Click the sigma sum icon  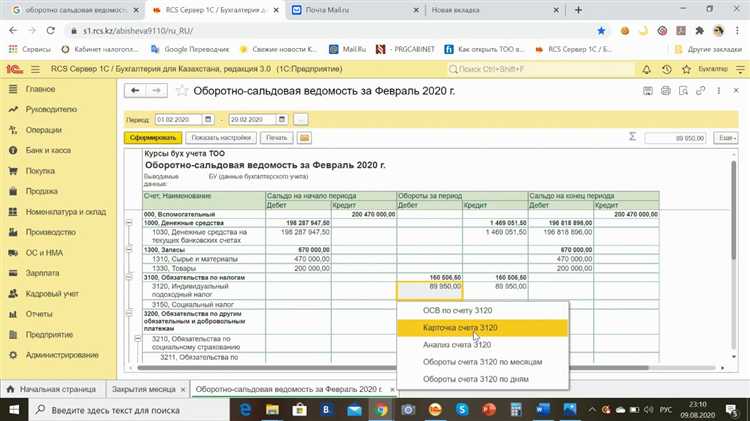[632, 137]
